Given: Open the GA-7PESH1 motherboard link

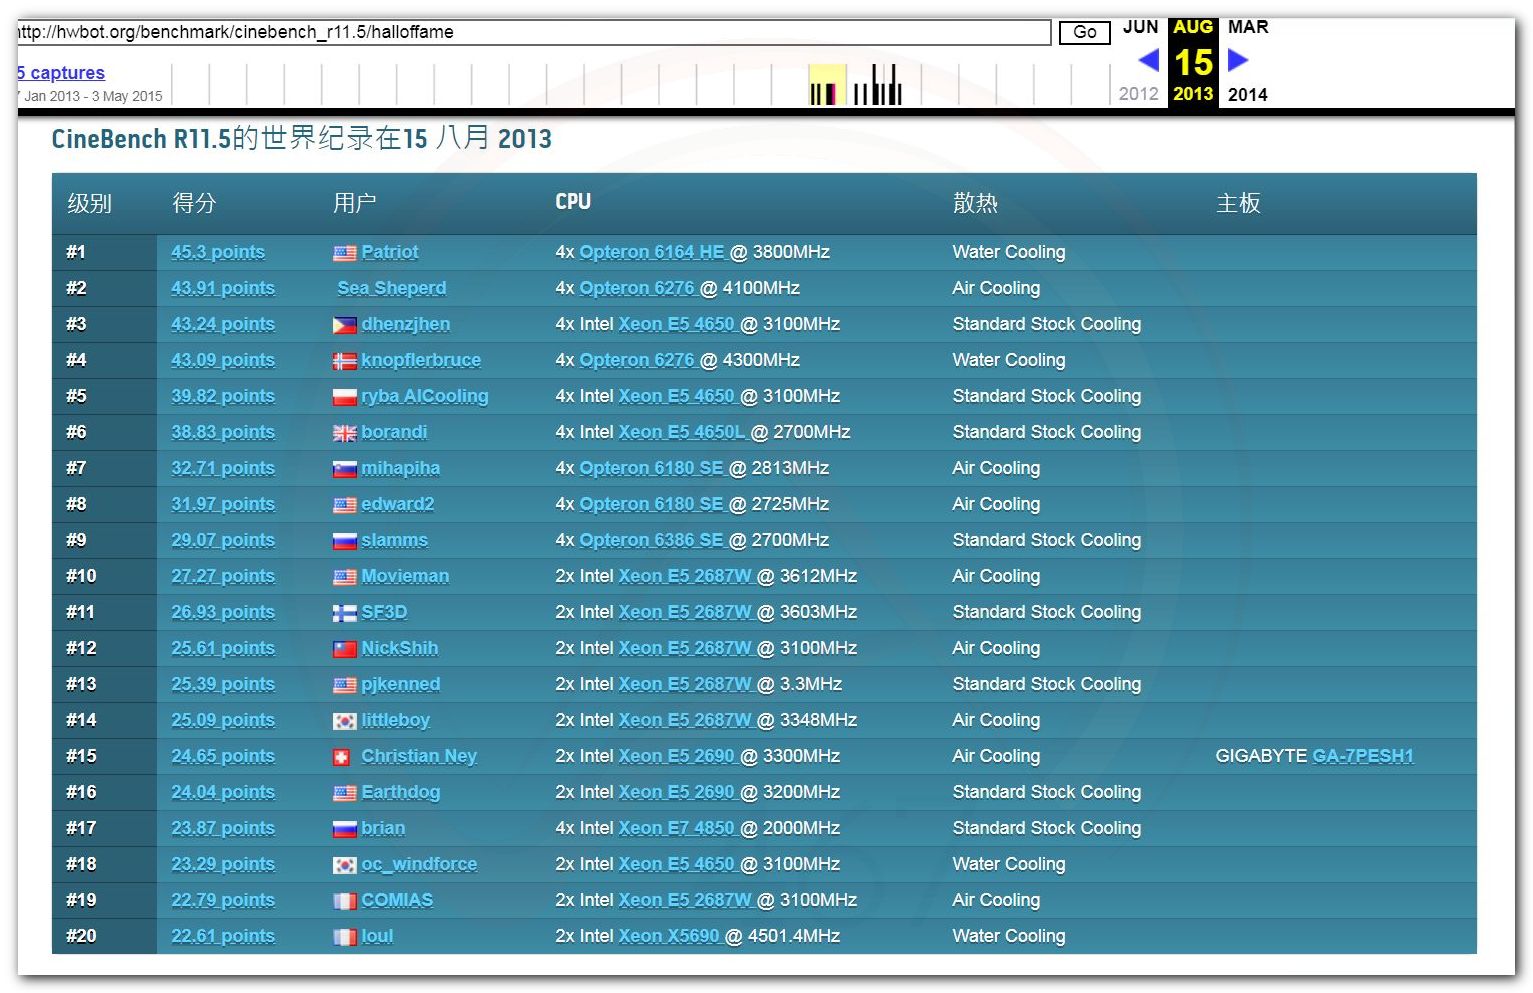Looking at the screenshot, I should point(1363,756).
